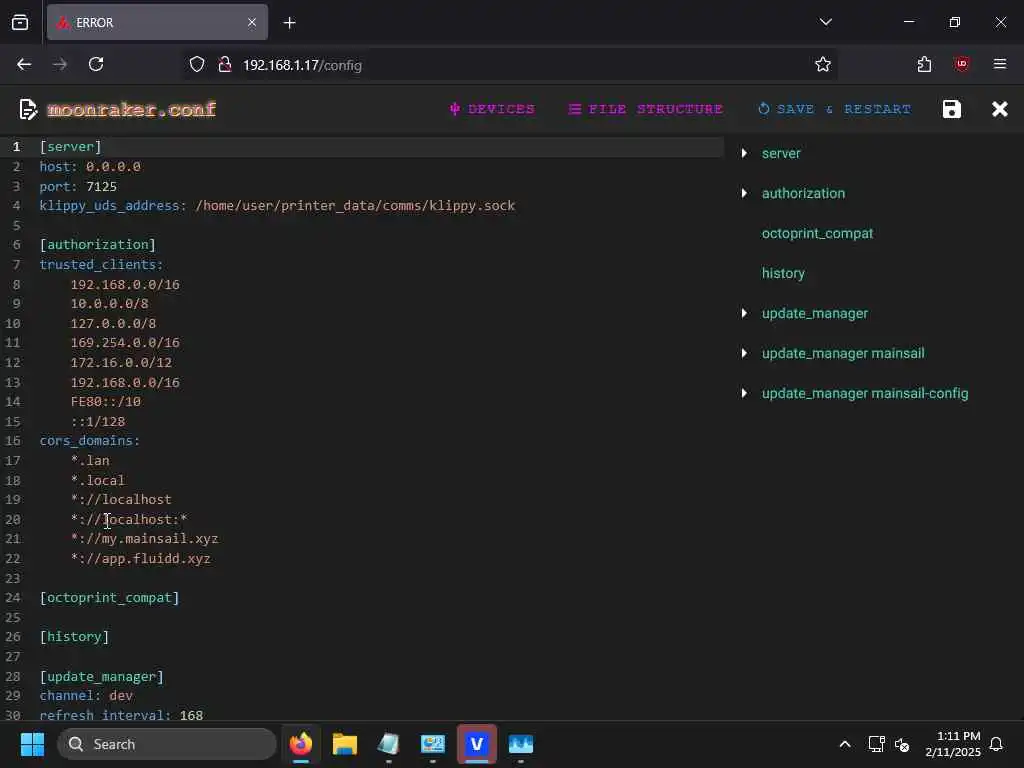Open the browser extensions puzzle icon
1024x768 pixels.
point(924,64)
